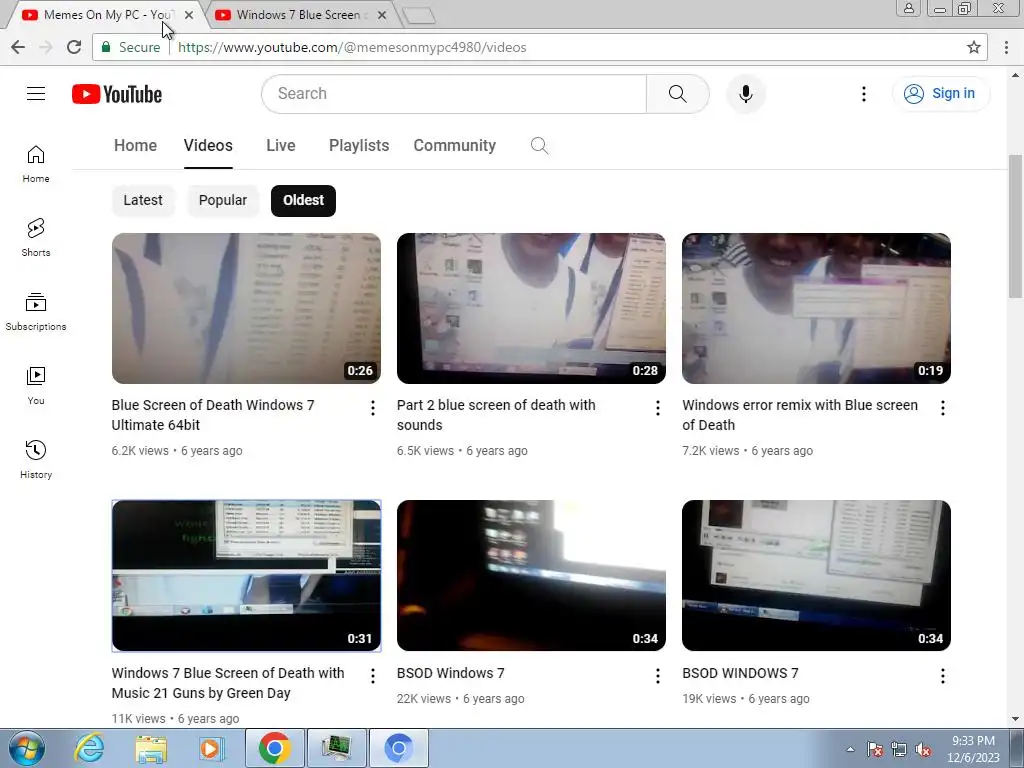Bookmark this page with the star icon
This screenshot has width=1024, height=768.
974,47
